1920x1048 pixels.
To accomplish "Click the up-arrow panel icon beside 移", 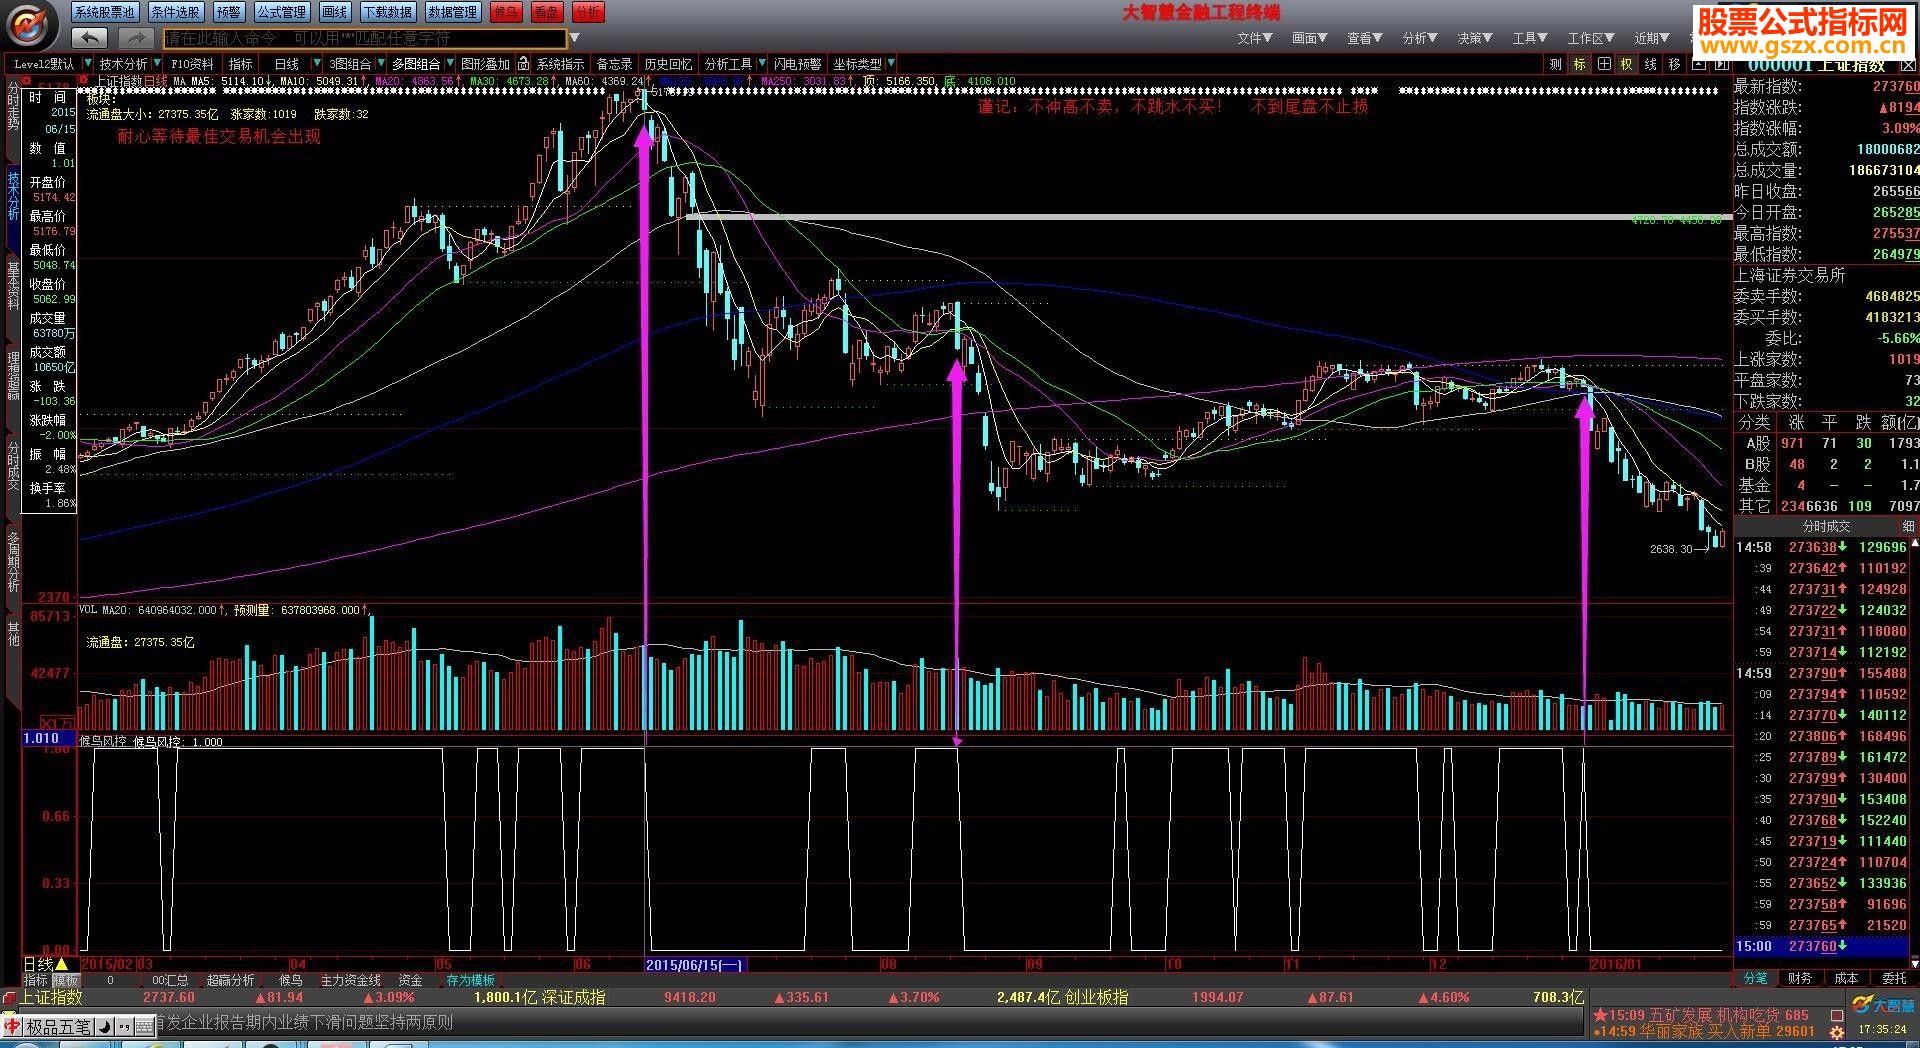I will point(1699,64).
